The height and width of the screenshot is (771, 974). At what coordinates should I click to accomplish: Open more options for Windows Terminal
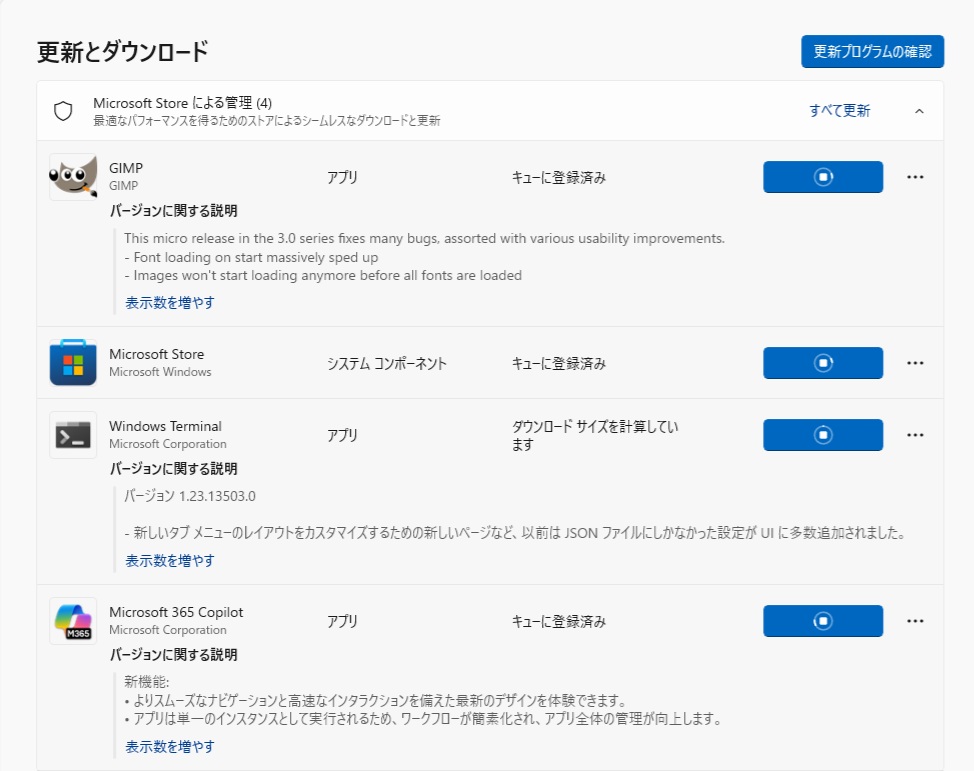[x=915, y=435]
